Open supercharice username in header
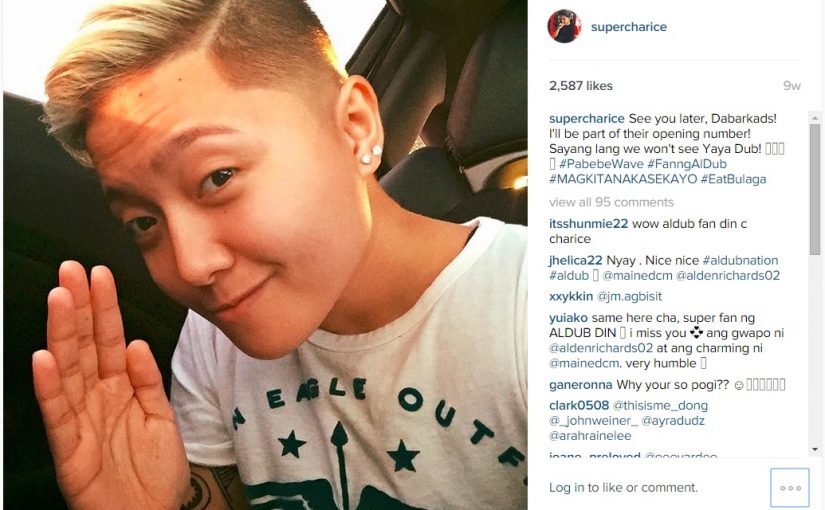This screenshot has width=825, height=510. point(629,27)
